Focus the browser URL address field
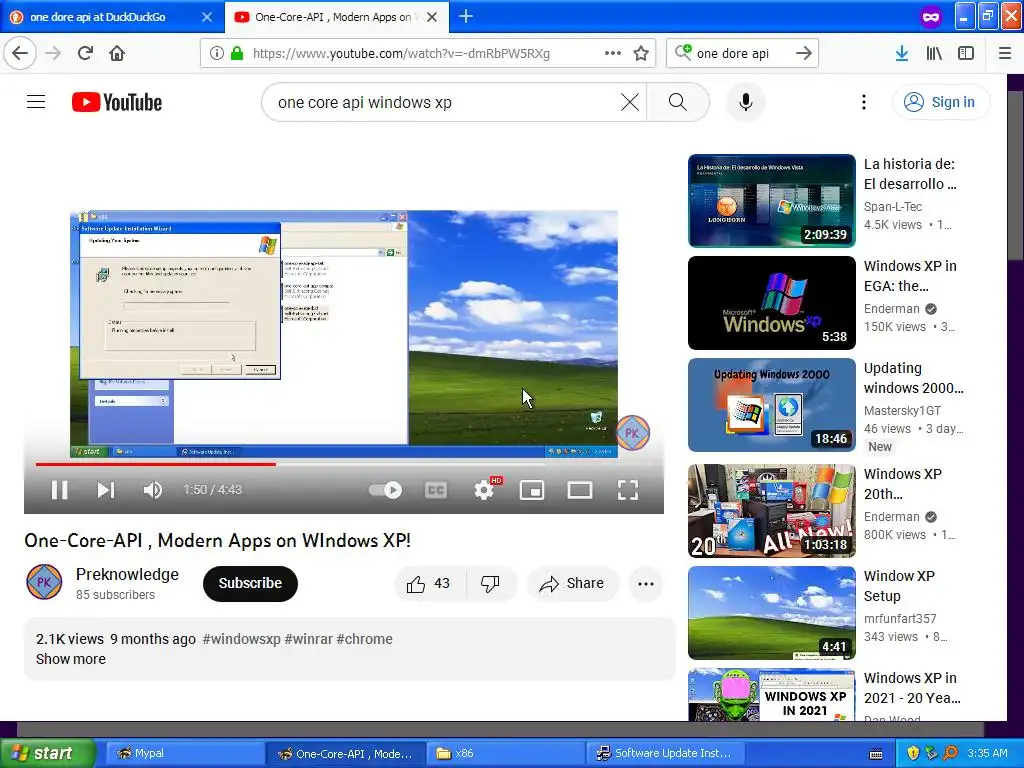1024x768 pixels. tap(418, 53)
